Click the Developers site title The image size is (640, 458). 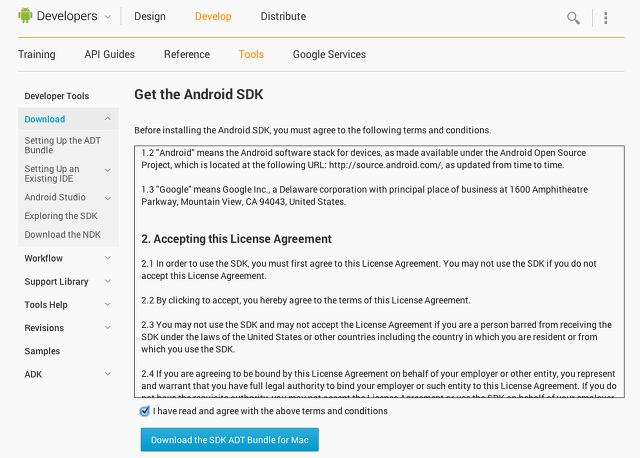point(67,16)
